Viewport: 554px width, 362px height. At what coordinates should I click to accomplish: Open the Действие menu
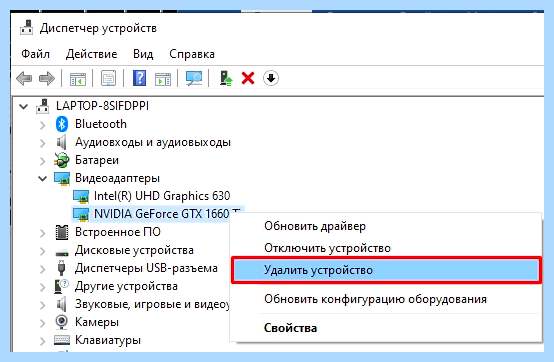click(92, 54)
